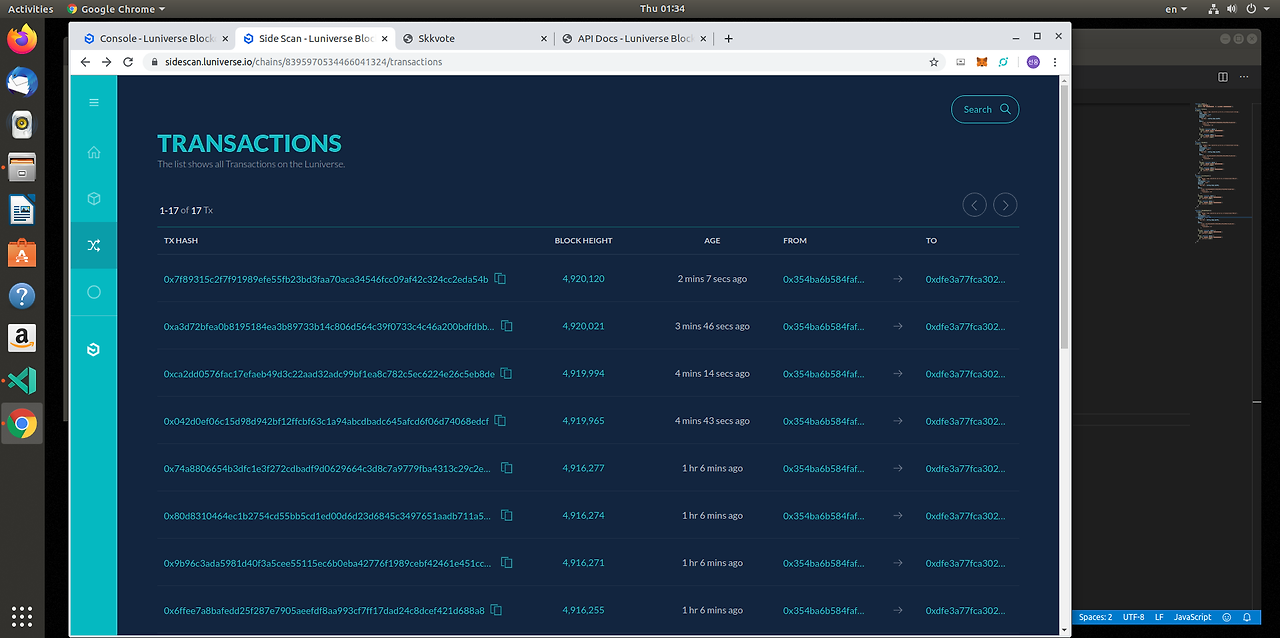Click the teal ICON wallet extension

coord(1005,62)
